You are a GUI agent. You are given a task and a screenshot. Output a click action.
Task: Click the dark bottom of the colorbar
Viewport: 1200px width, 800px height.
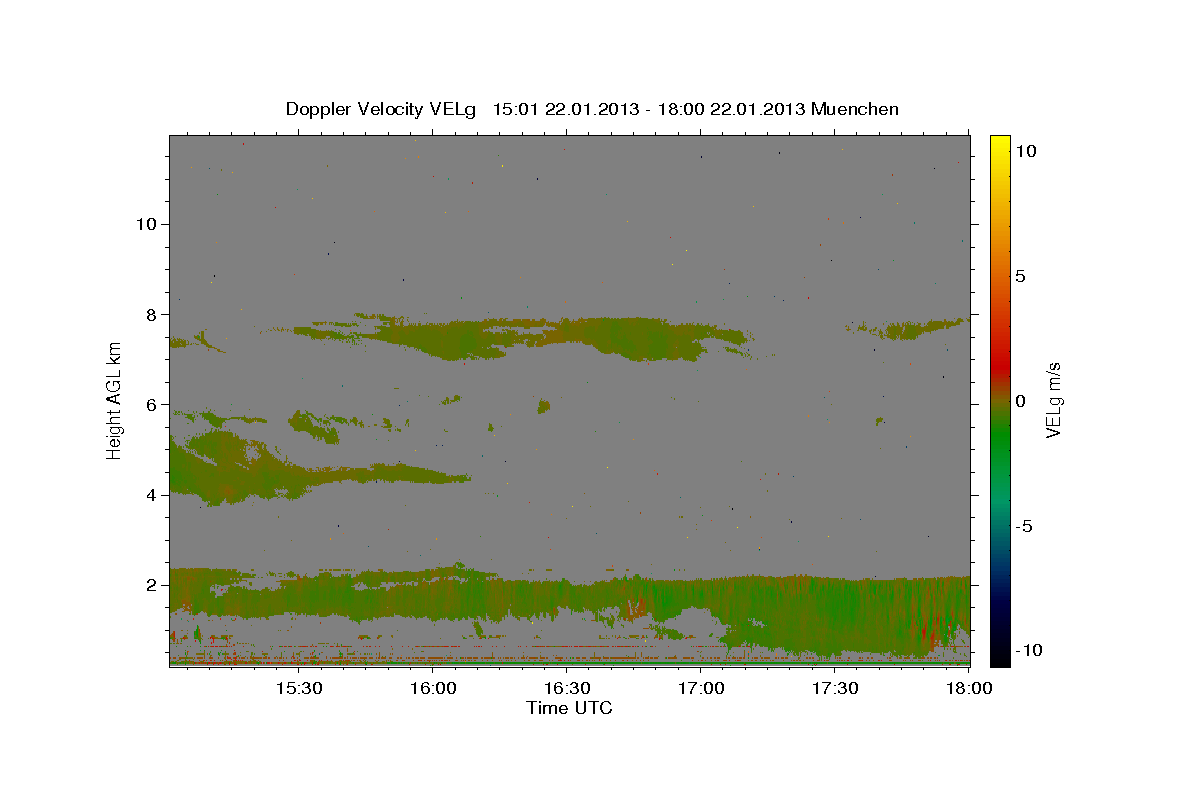pos(999,650)
